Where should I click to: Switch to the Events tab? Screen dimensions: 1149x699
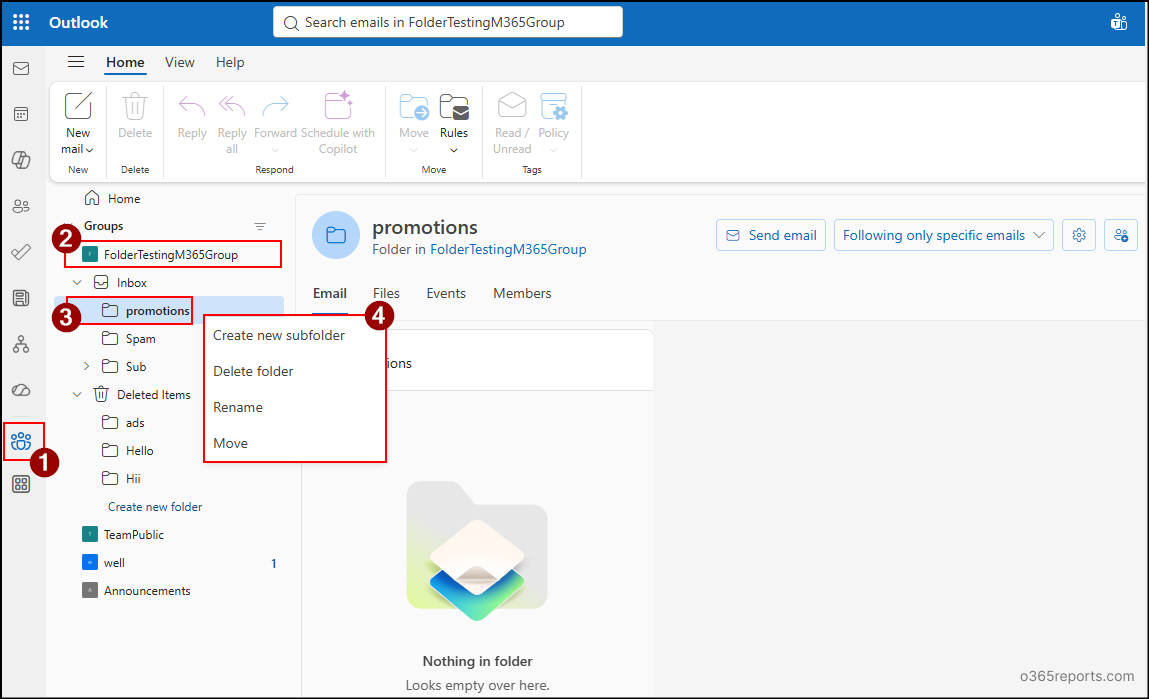click(446, 293)
